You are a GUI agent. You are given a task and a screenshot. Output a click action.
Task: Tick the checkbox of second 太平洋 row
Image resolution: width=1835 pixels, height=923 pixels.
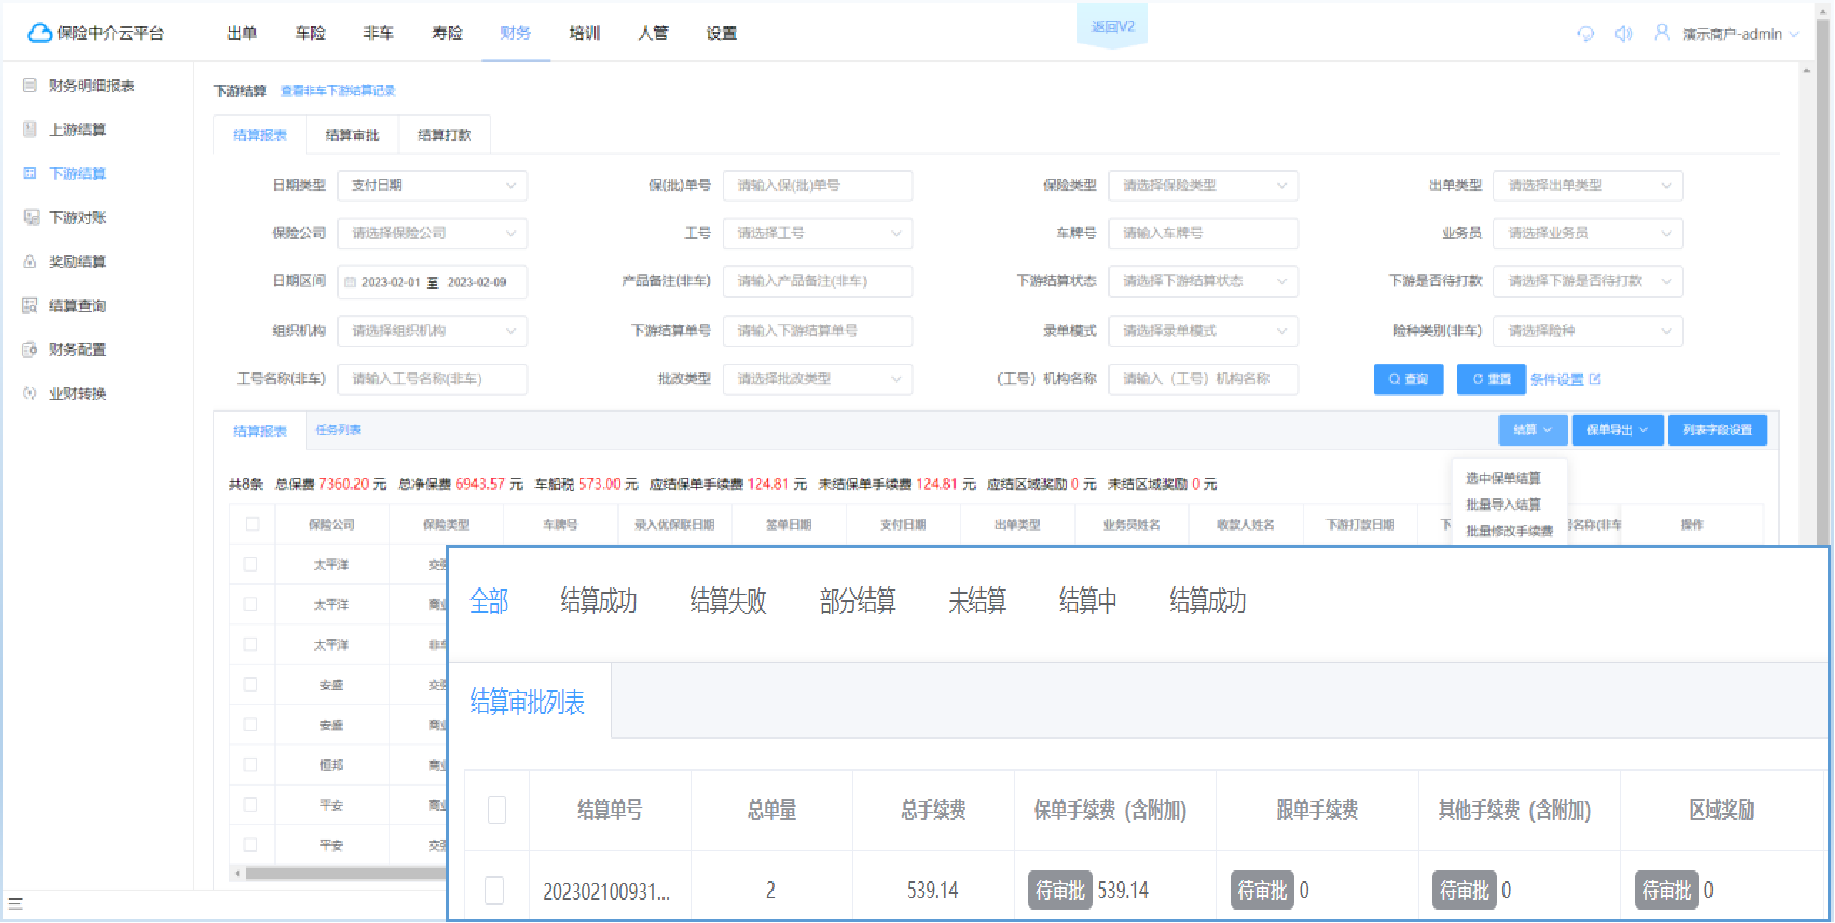coord(251,604)
